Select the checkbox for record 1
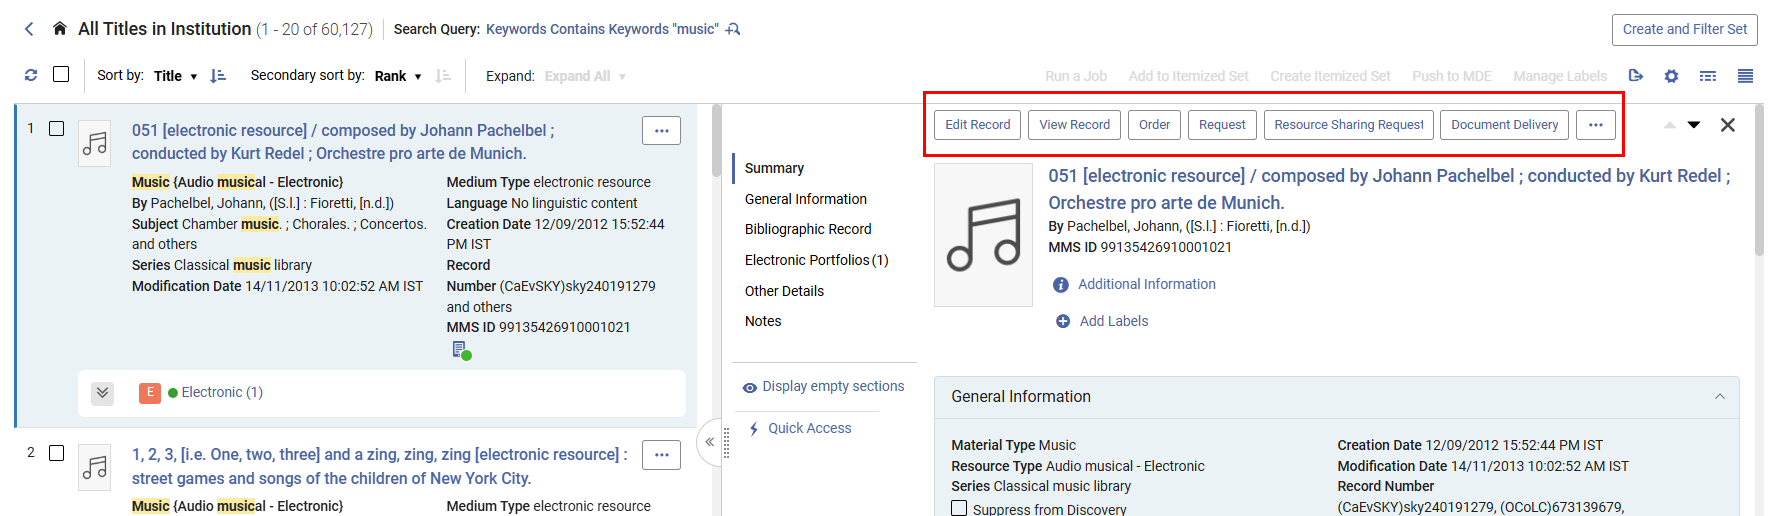Viewport: 1776px width, 516px height. pyautogui.click(x=57, y=129)
